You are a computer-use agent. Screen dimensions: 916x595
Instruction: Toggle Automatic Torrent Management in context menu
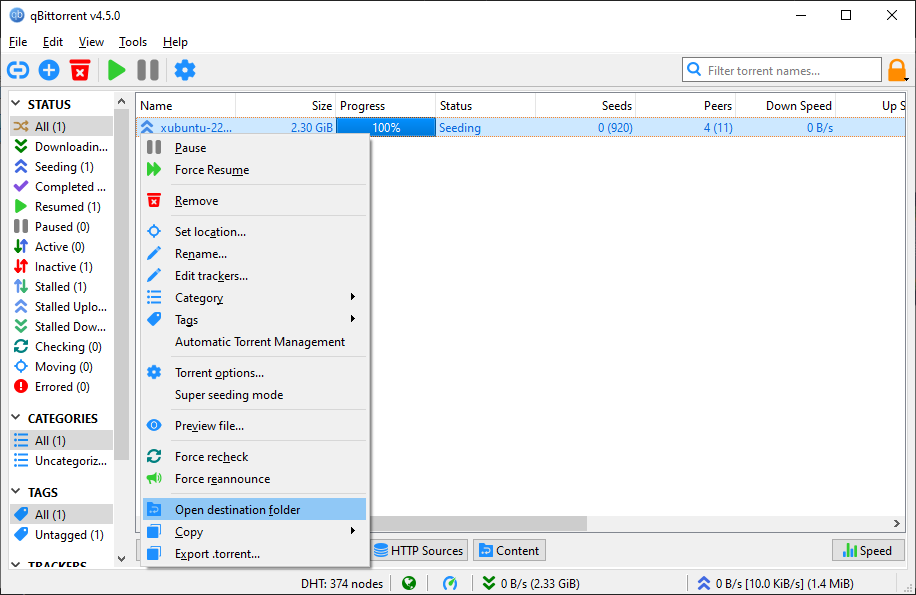pos(255,342)
